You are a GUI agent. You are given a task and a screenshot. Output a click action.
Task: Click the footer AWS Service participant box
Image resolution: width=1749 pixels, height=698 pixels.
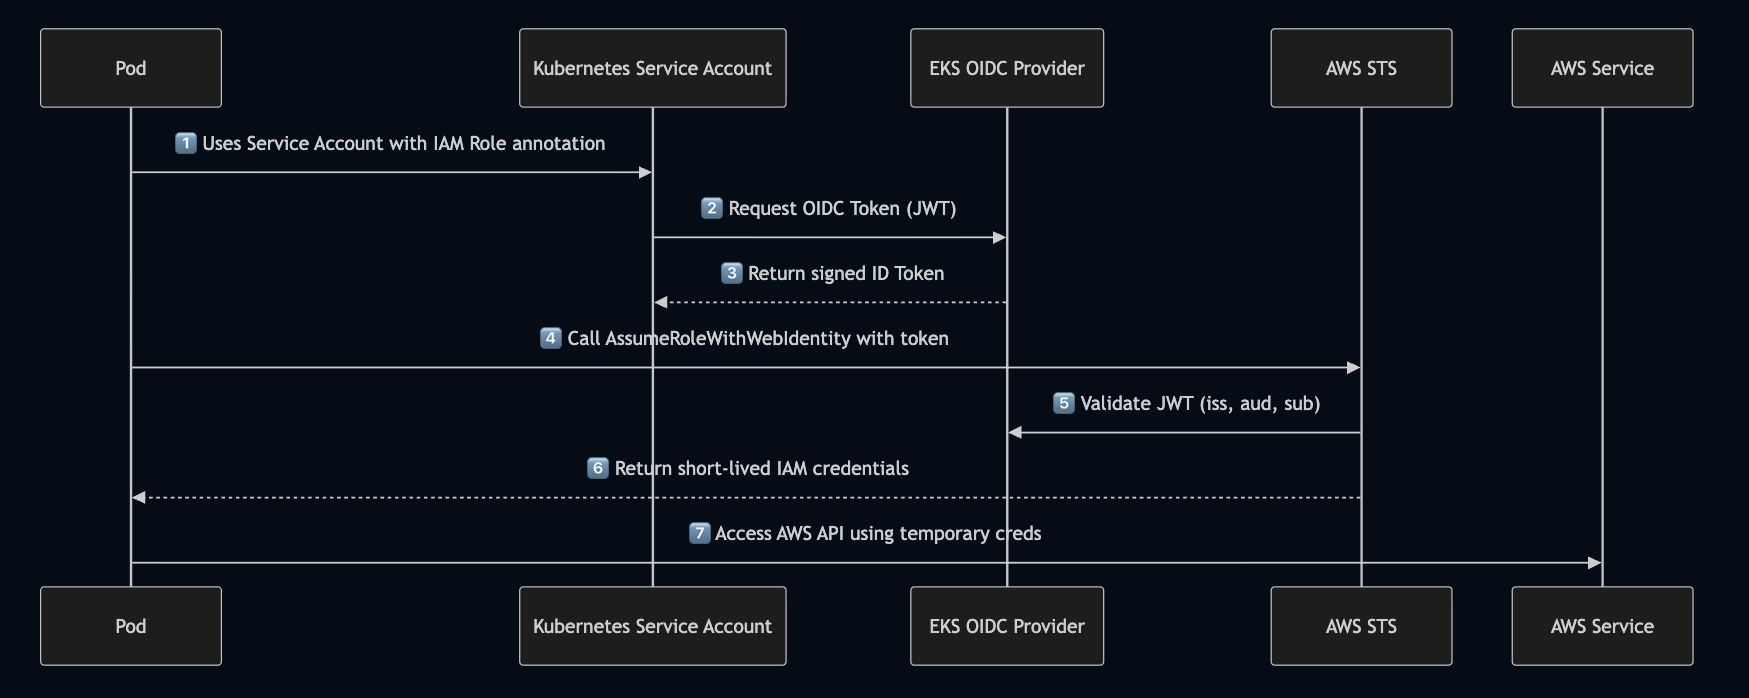1602,626
